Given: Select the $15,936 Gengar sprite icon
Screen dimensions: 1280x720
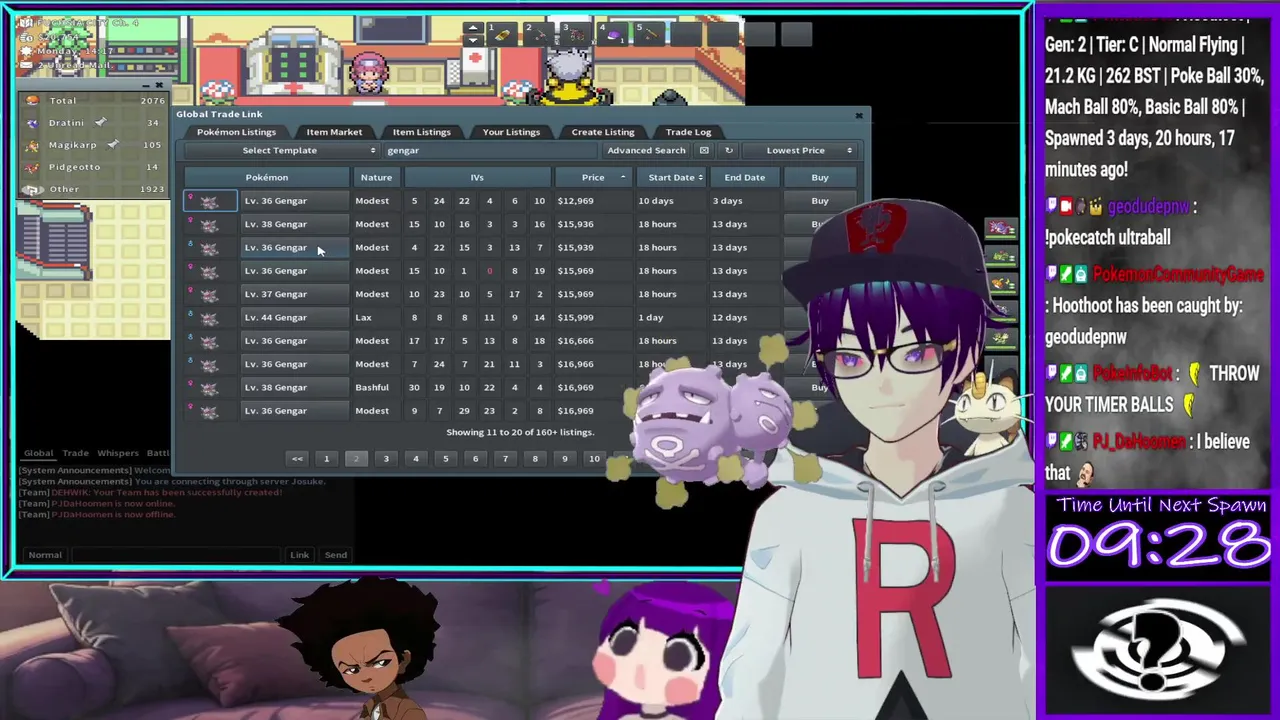Looking at the screenshot, I should (209, 224).
